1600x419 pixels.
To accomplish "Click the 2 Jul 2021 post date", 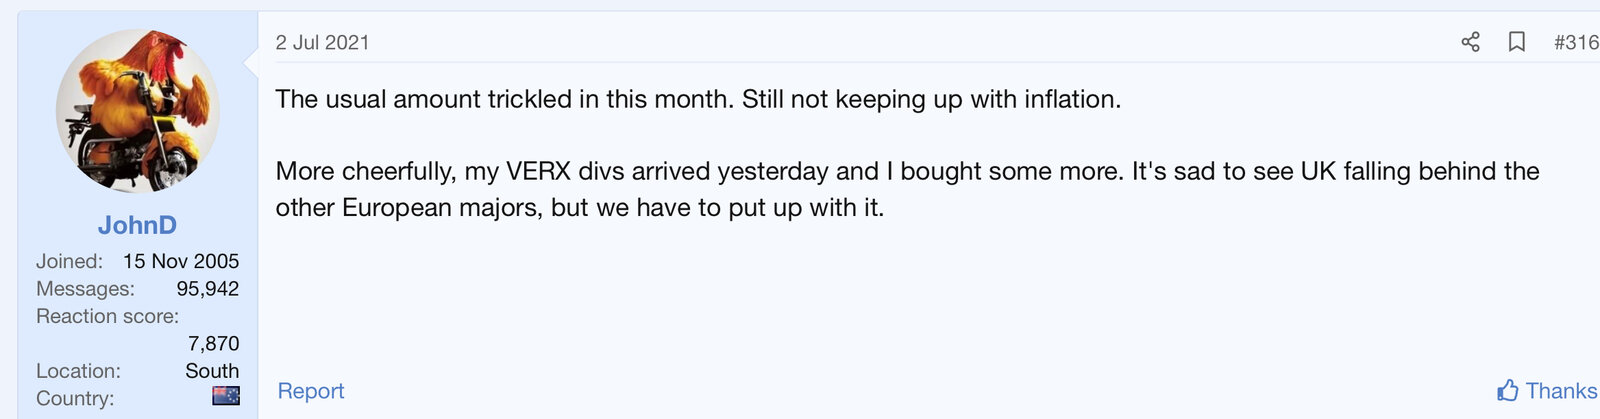I will pyautogui.click(x=322, y=42).
